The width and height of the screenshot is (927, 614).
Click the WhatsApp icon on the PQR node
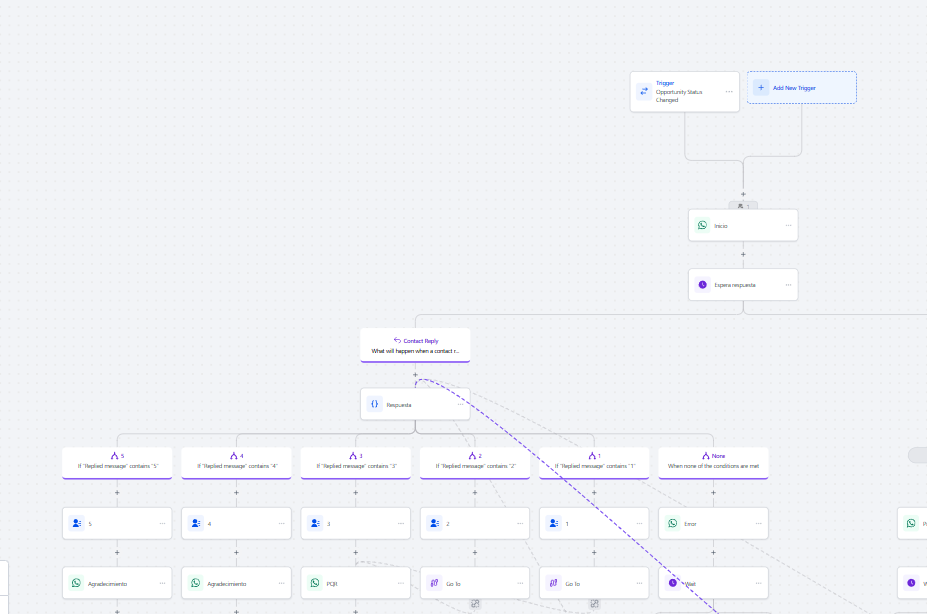coord(315,583)
